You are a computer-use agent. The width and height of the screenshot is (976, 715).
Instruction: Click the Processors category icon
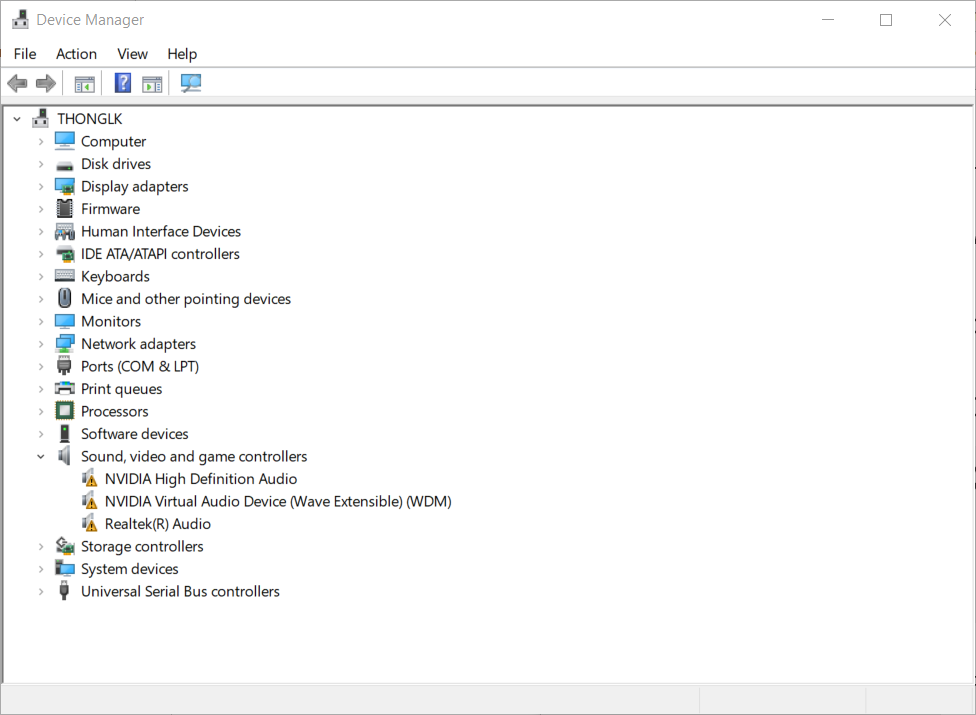(x=65, y=411)
